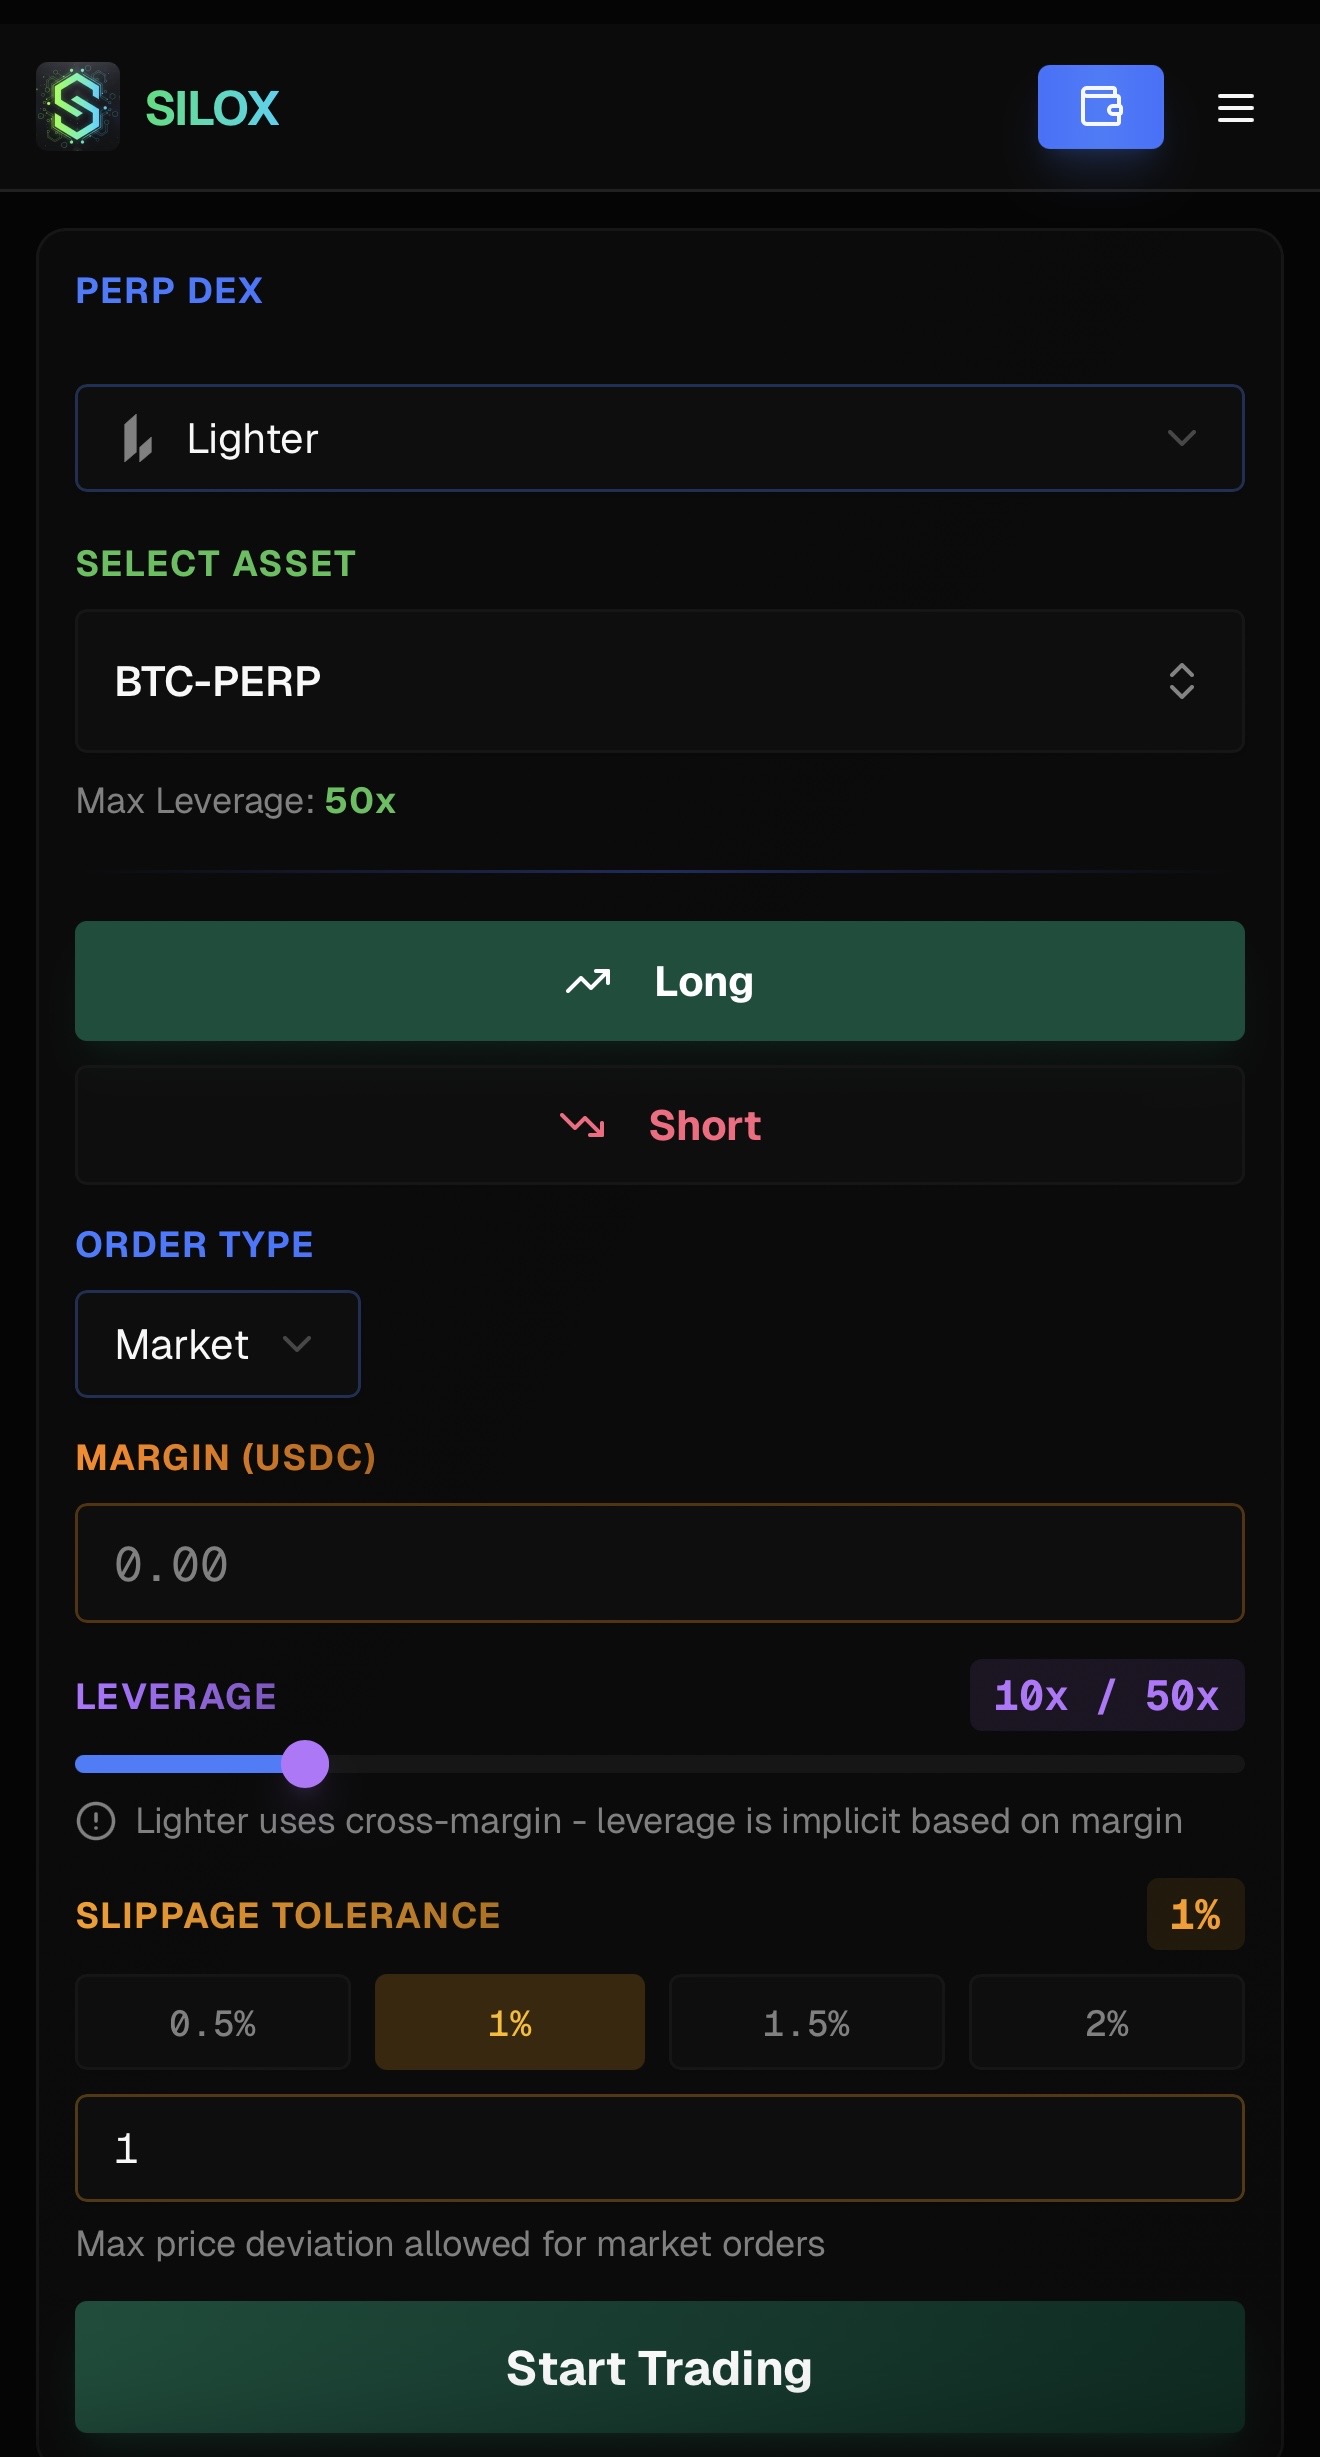Expand the Perp DEX dropdown
The height and width of the screenshot is (2457, 1320).
pos(660,438)
